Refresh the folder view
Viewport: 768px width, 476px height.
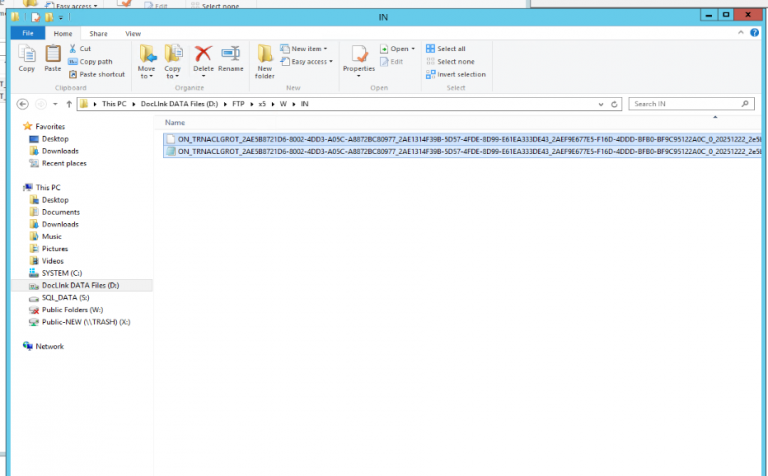614,104
